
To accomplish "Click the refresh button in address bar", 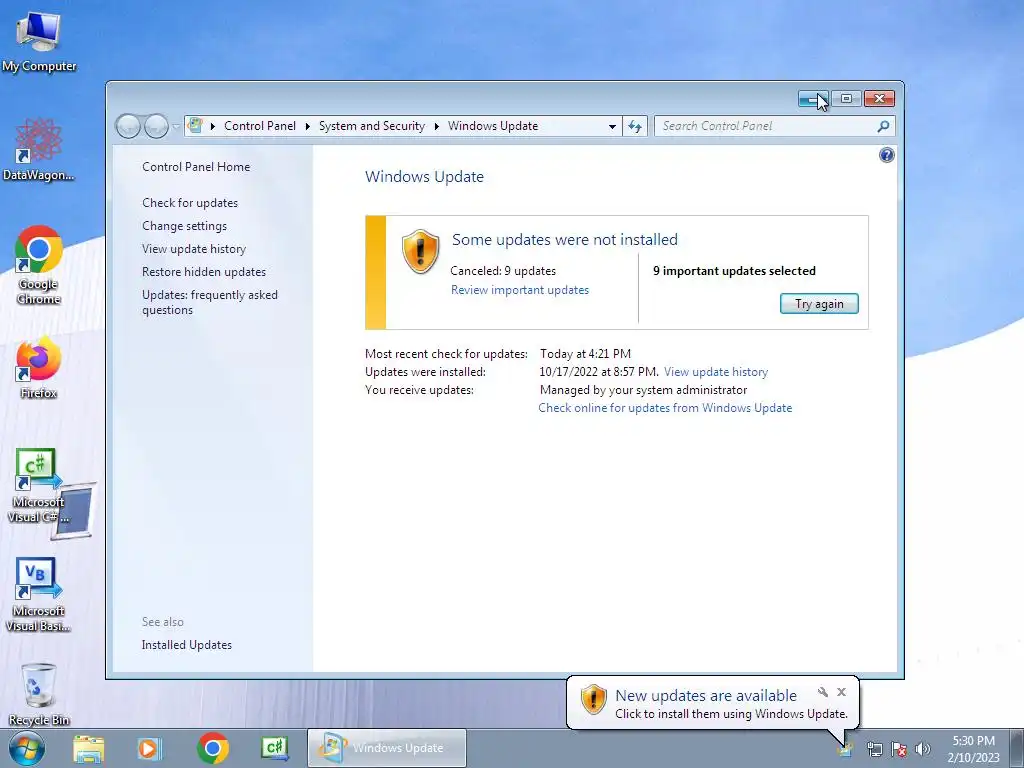I will pos(635,126).
